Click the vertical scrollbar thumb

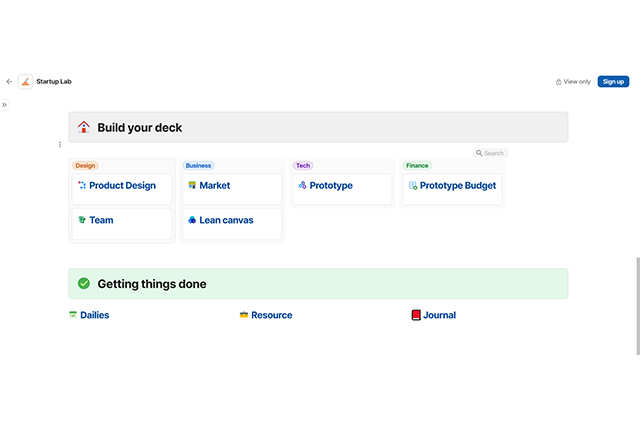point(638,306)
